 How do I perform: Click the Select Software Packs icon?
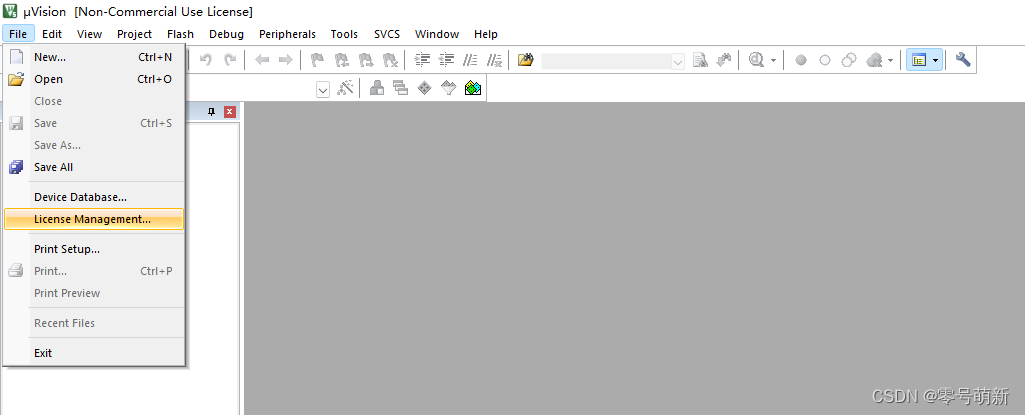tap(448, 88)
